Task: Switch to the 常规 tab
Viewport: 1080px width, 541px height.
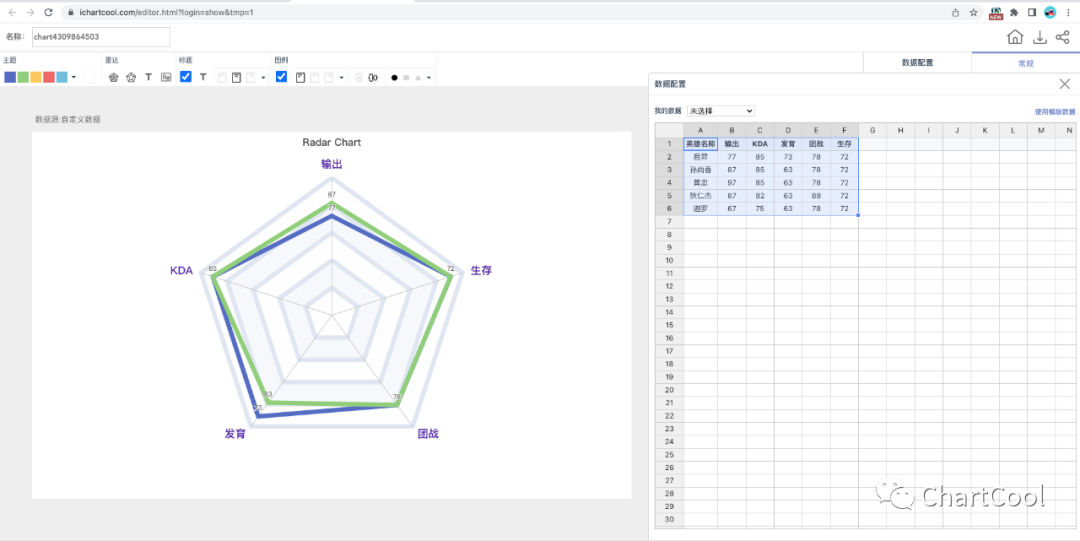Action: tap(1026, 63)
